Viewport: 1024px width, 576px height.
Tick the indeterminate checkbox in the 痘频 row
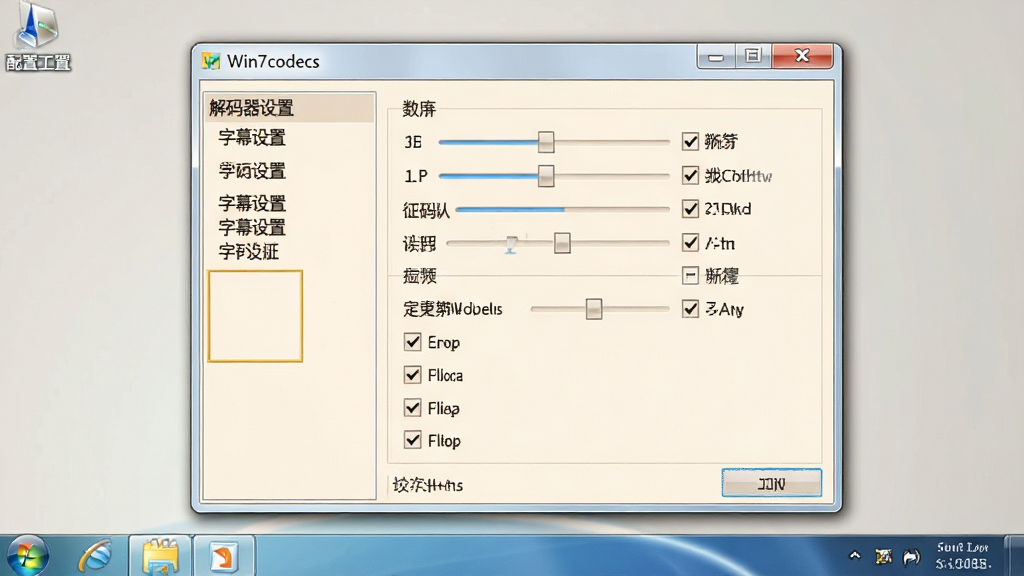[690, 276]
